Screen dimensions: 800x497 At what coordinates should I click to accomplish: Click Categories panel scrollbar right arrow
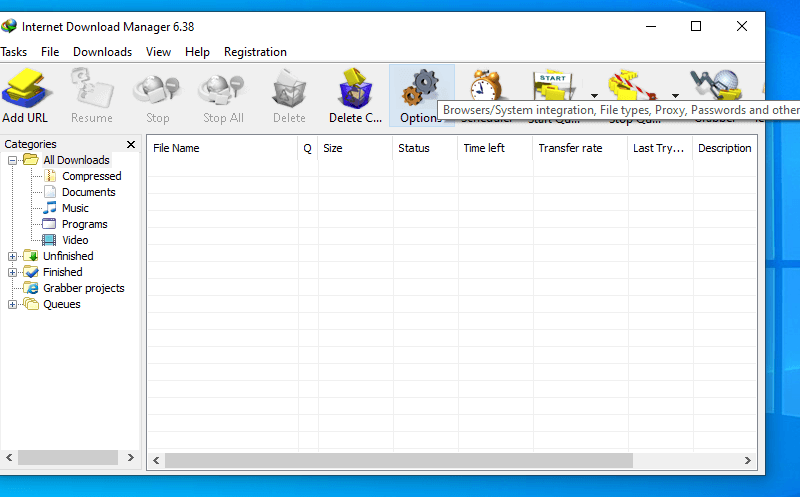[x=131, y=458]
